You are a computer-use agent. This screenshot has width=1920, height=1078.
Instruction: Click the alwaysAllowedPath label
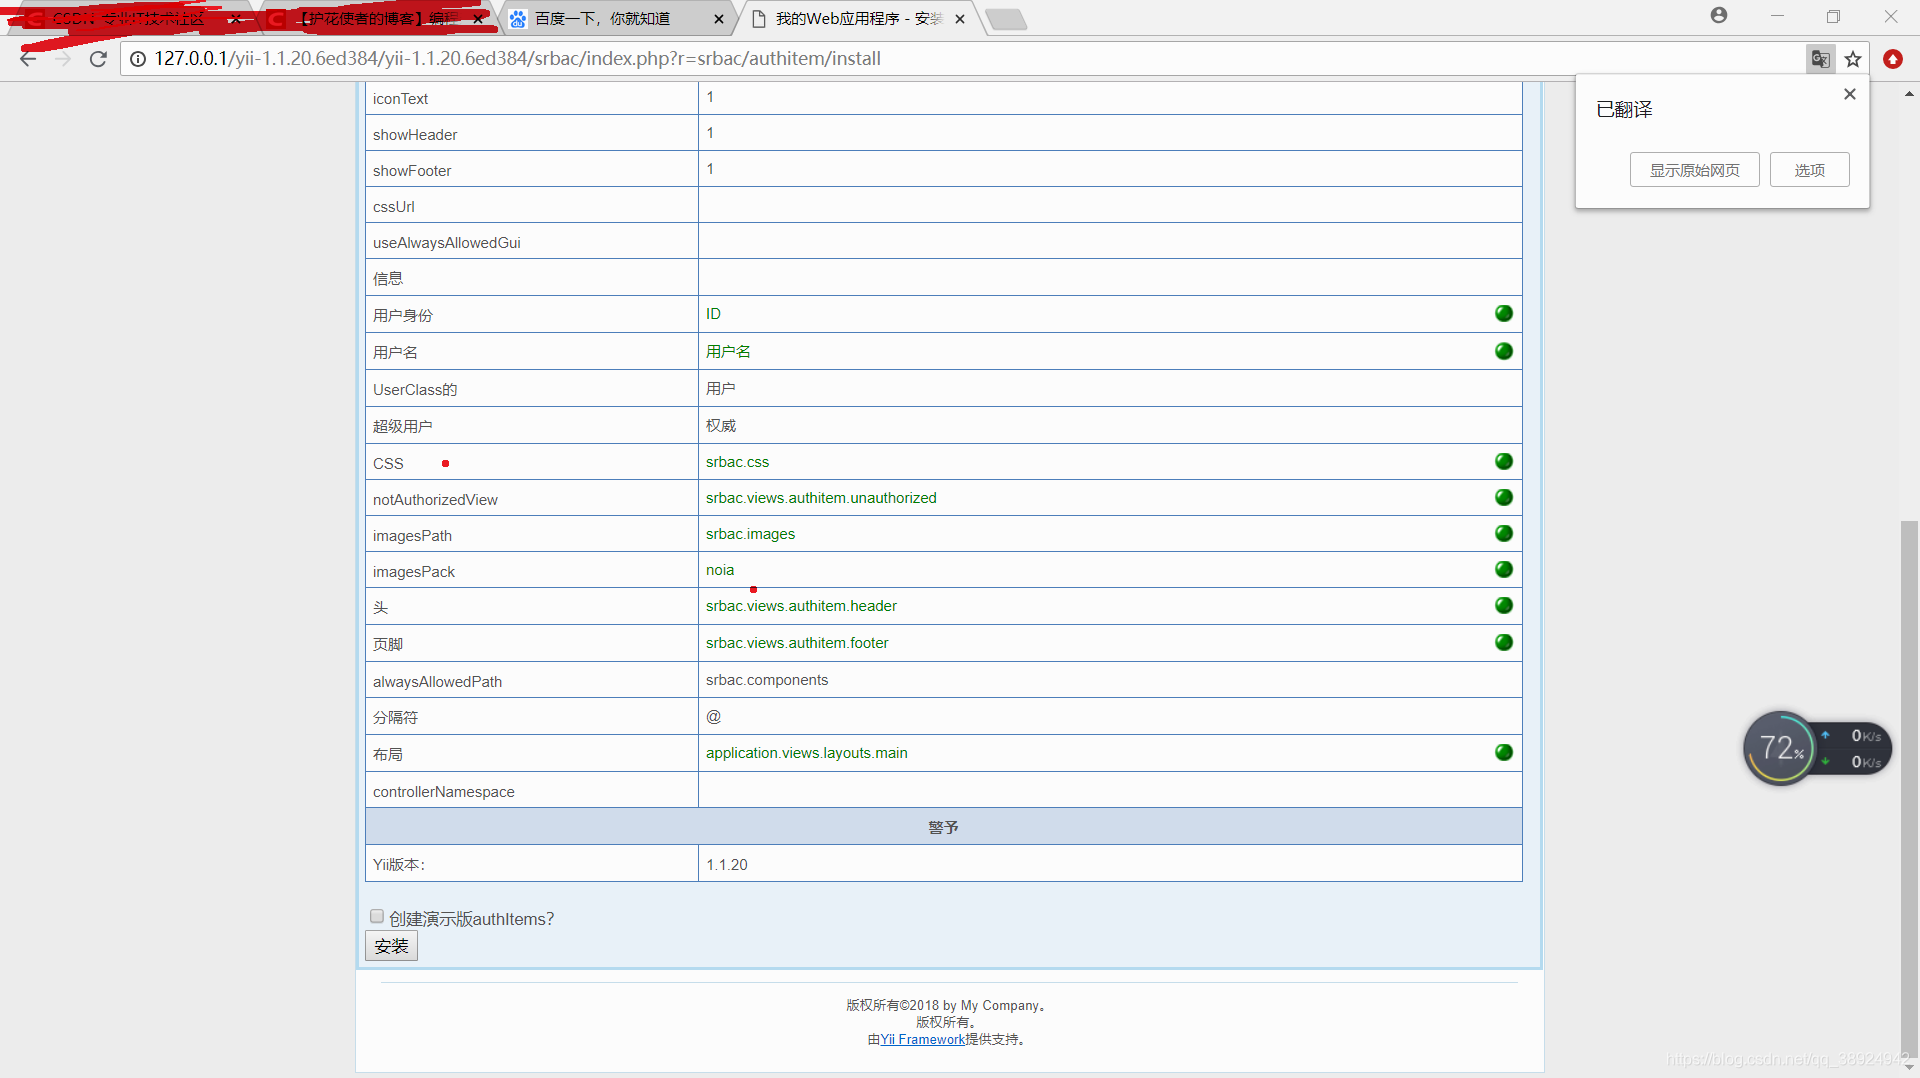437,682
